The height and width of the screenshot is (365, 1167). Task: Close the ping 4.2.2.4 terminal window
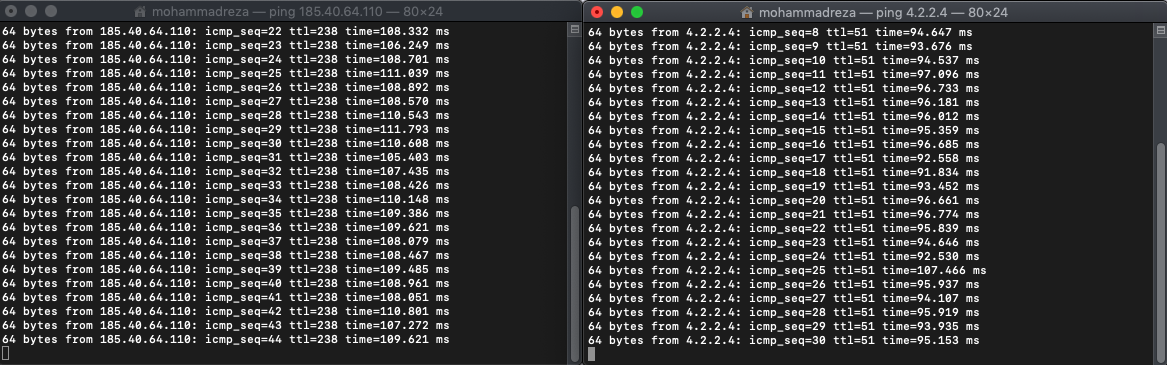pyautogui.click(x=597, y=12)
